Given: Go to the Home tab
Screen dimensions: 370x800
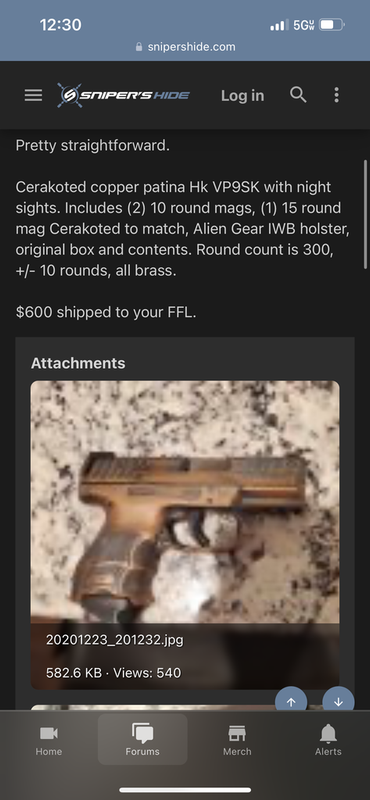Looking at the screenshot, I should pos(48,739).
